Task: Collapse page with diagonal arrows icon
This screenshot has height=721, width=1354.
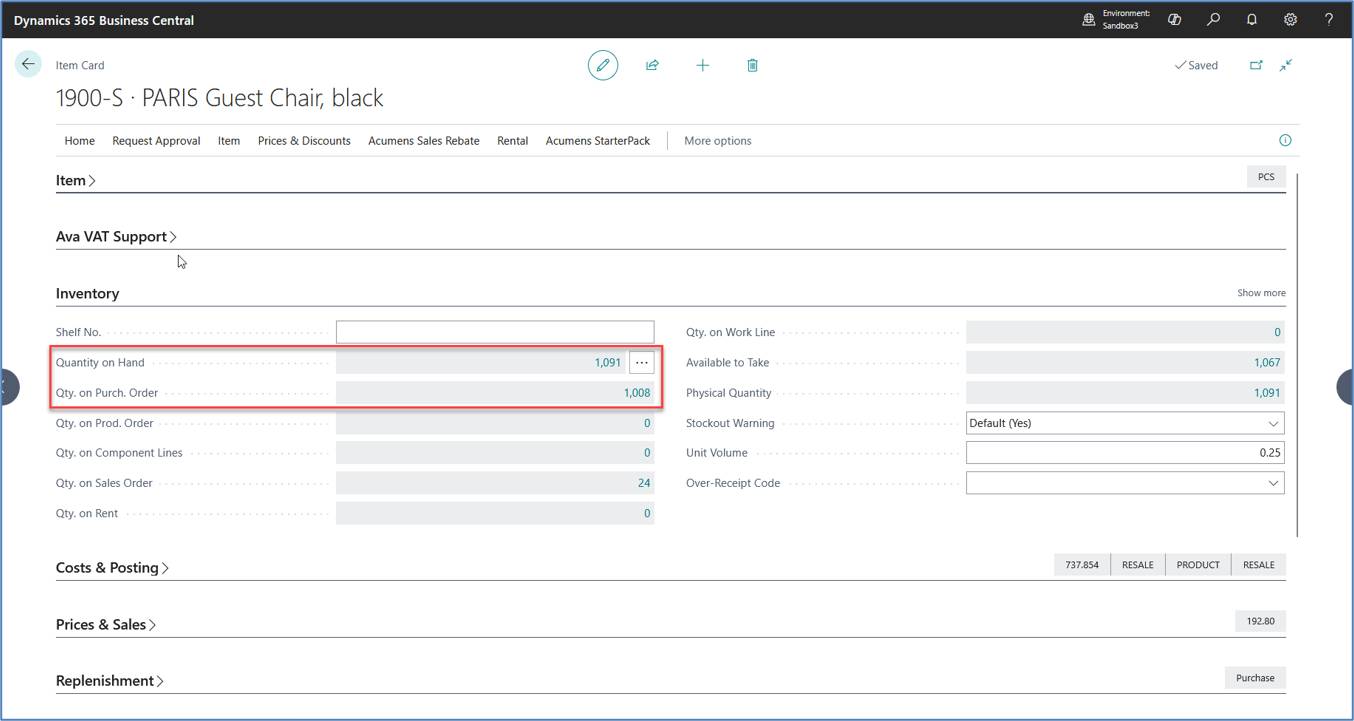Action: [1286, 65]
